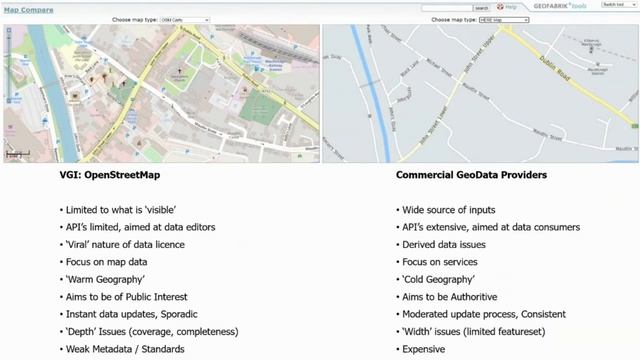
Task: Click 'Width issues (limited featureset)' bullet
Action: tap(471, 332)
